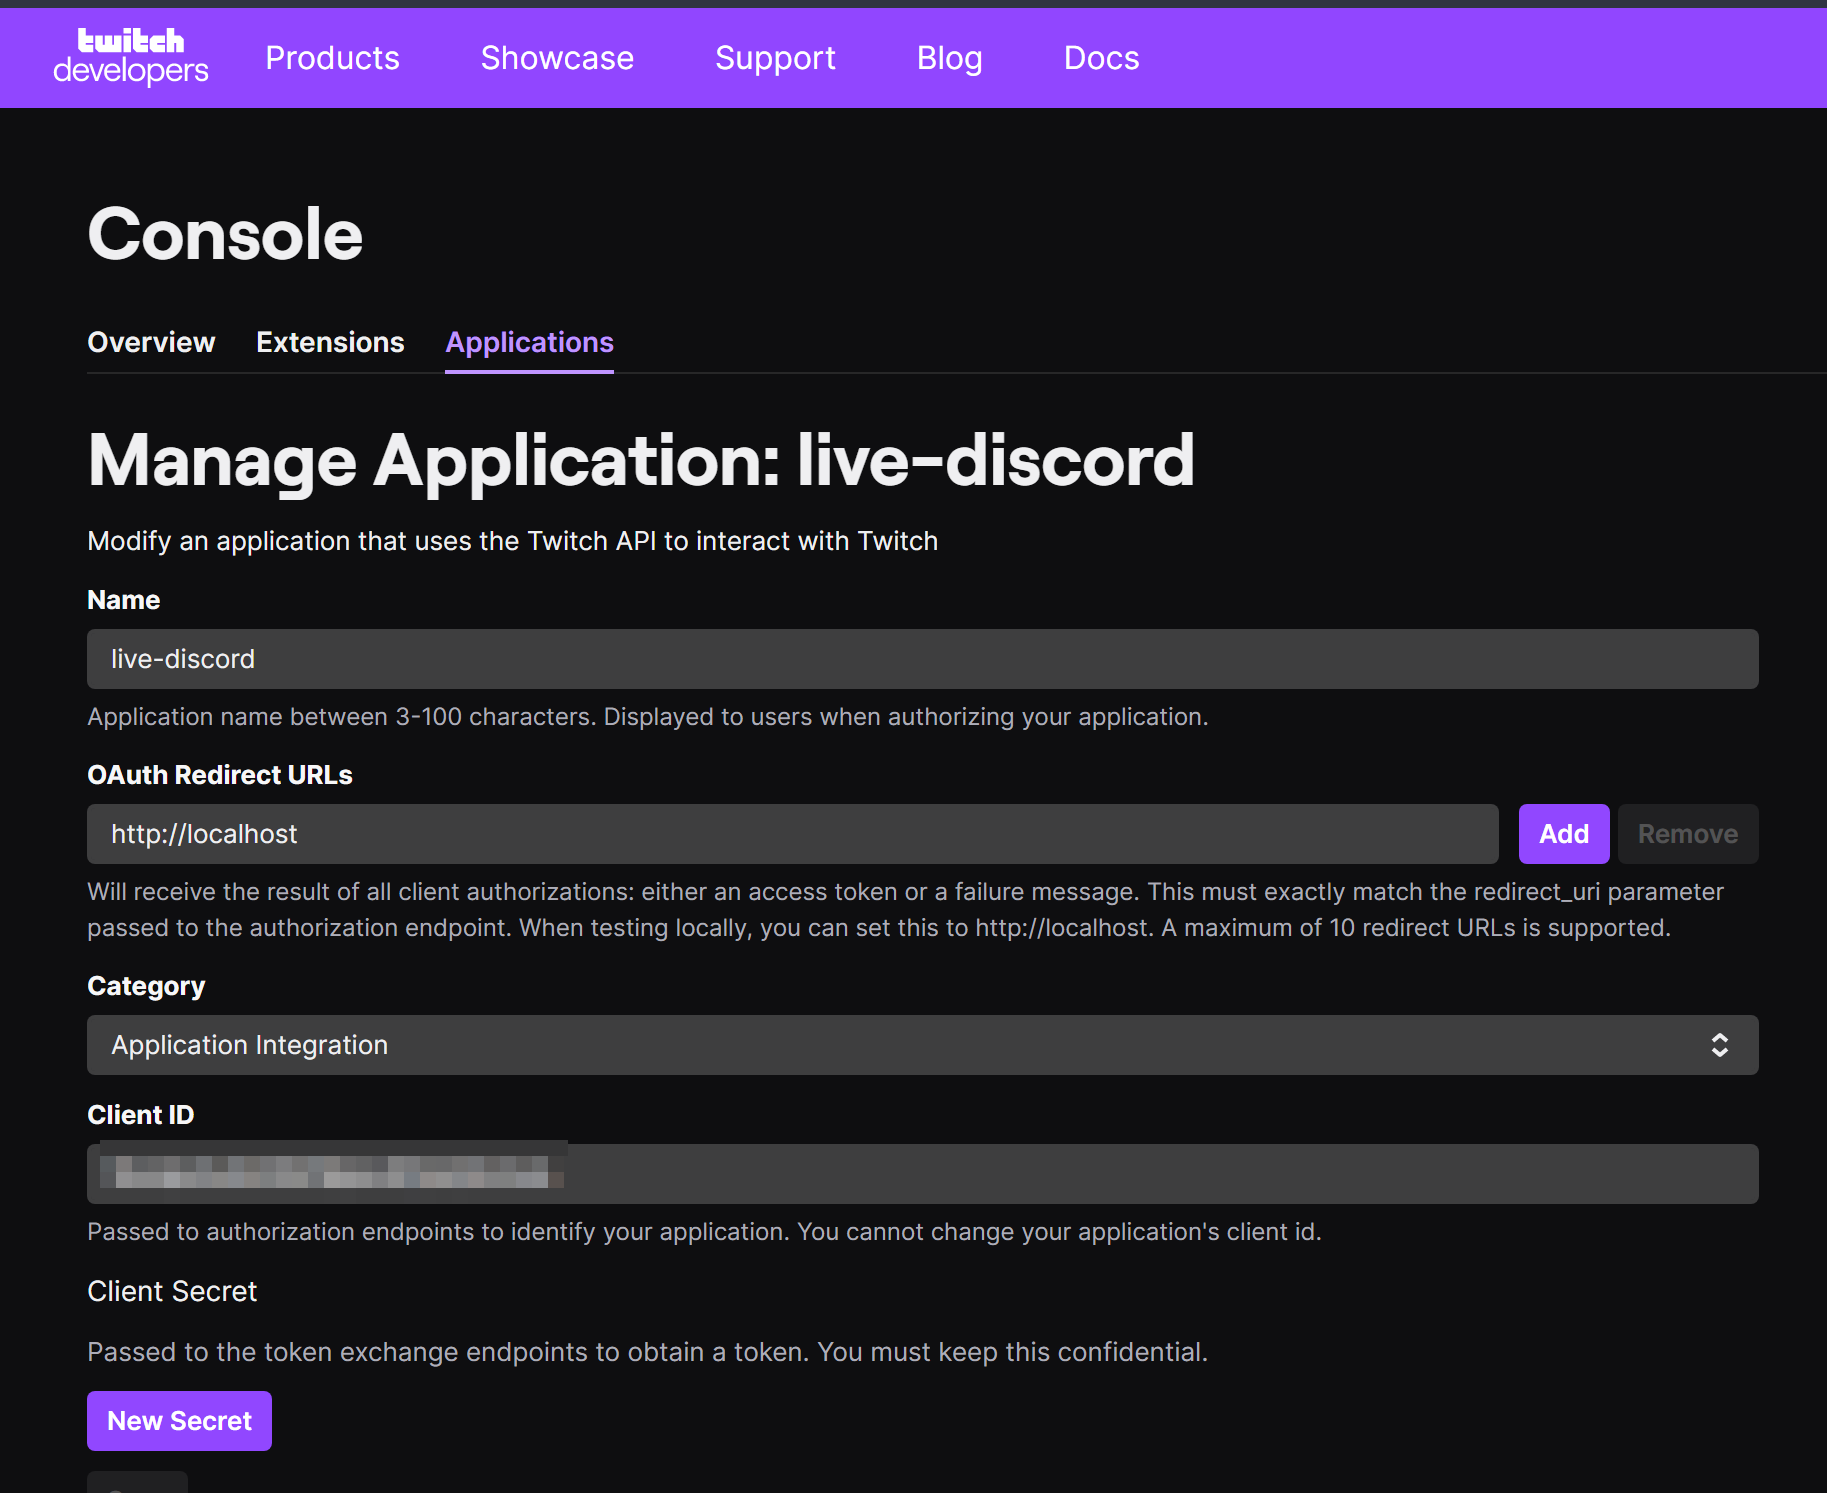This screenshot has width=1827, height=1493.
Task: Click the Console heading
Action: coord(225,234)
